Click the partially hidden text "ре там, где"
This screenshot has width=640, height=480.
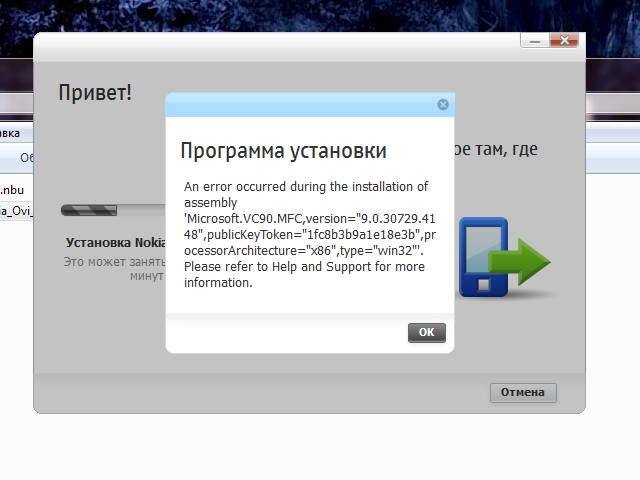click(x=497, y=149)
